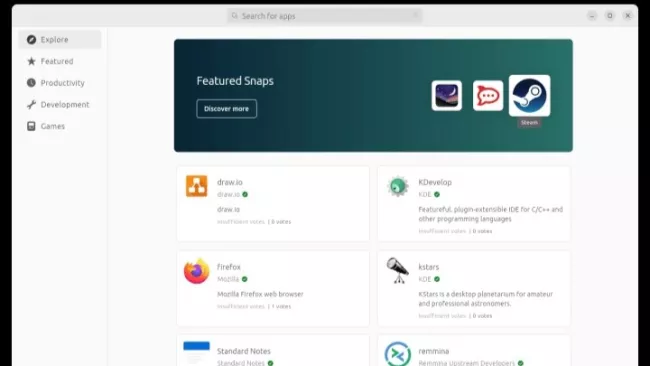Click the Firefox logo icon
The width and height of the screenshot is (650, 366).
196,271
